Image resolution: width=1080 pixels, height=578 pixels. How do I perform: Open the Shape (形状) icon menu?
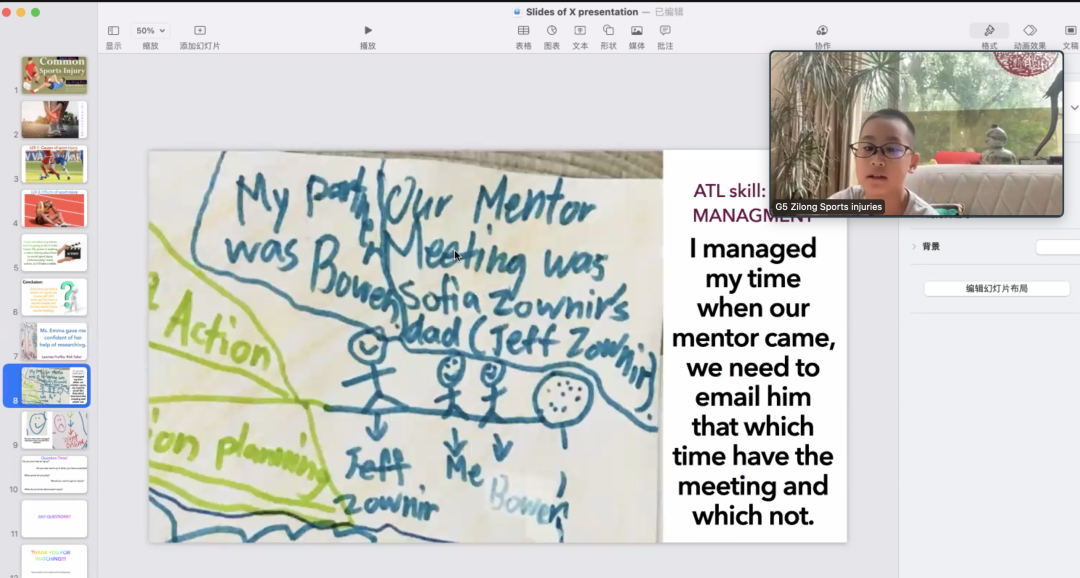608,31
